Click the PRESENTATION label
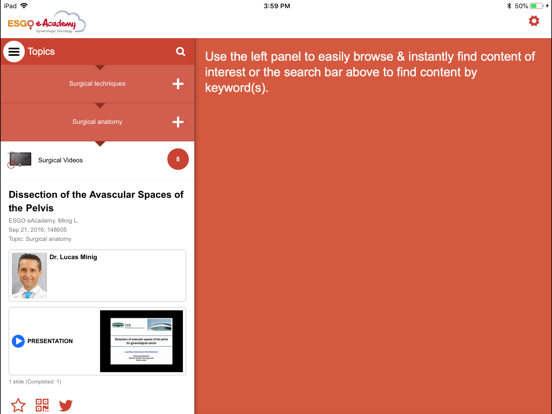This screenshot has height=414, width=552. pos(50,341)
